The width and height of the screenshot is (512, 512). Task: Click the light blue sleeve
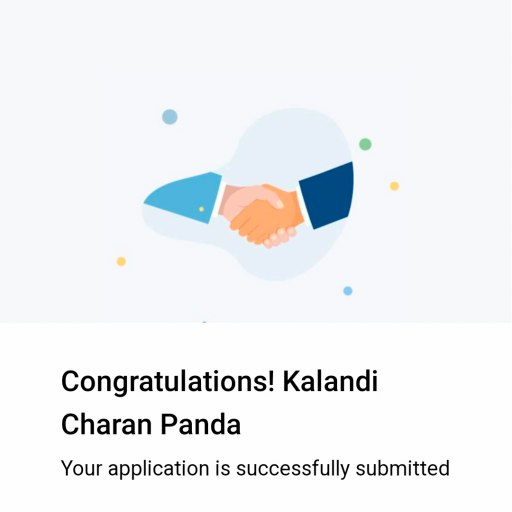coord(183,198)
